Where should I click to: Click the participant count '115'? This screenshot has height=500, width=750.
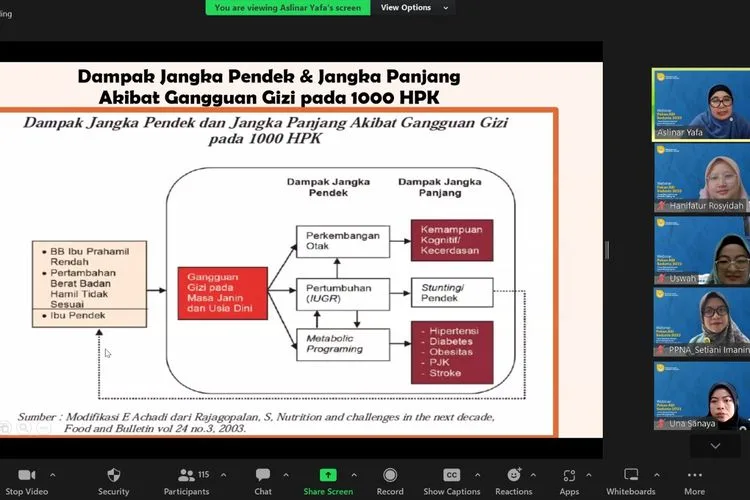[x=204, y=474]
